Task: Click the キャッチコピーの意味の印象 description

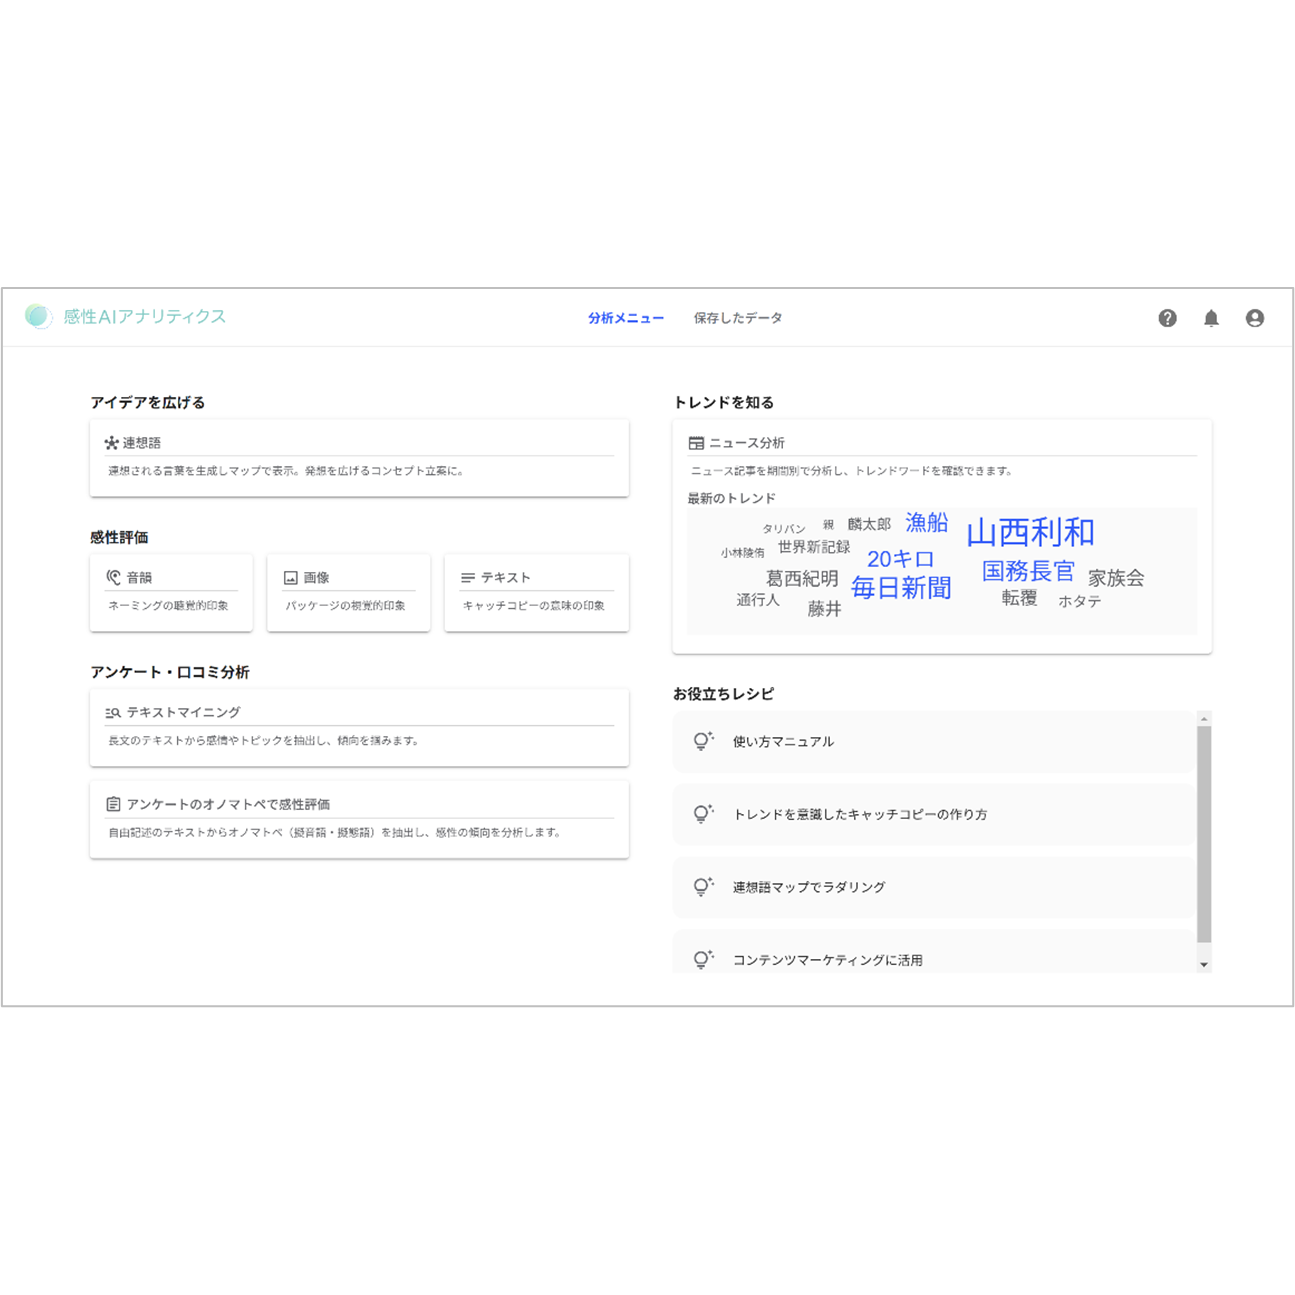Action: (x=533, y=605)
